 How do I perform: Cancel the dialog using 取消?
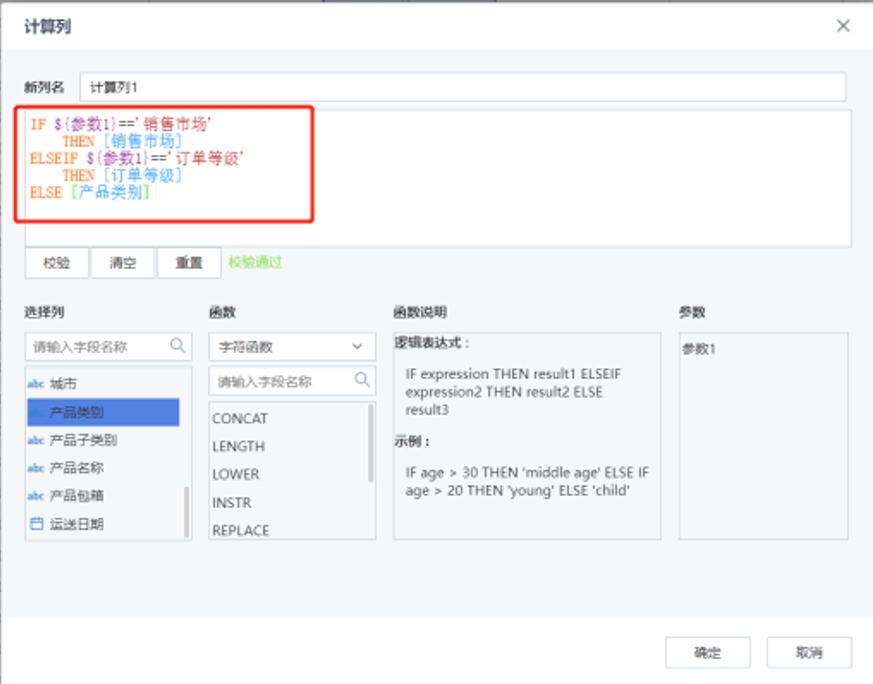click(x=808, y=652)
